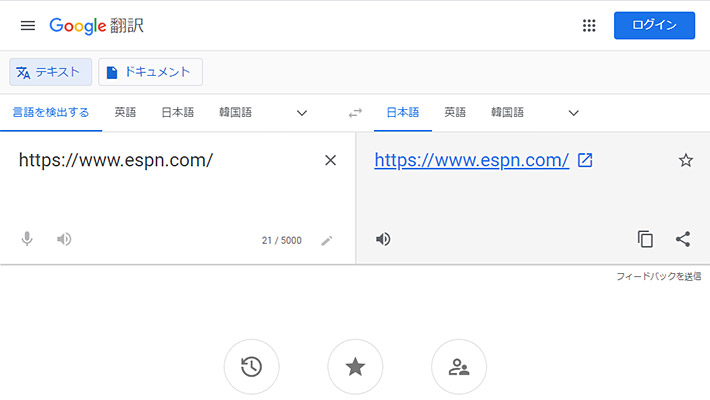Share the translation
The image size is (710, 400).
pyautogui.click(x=683, y=239)
